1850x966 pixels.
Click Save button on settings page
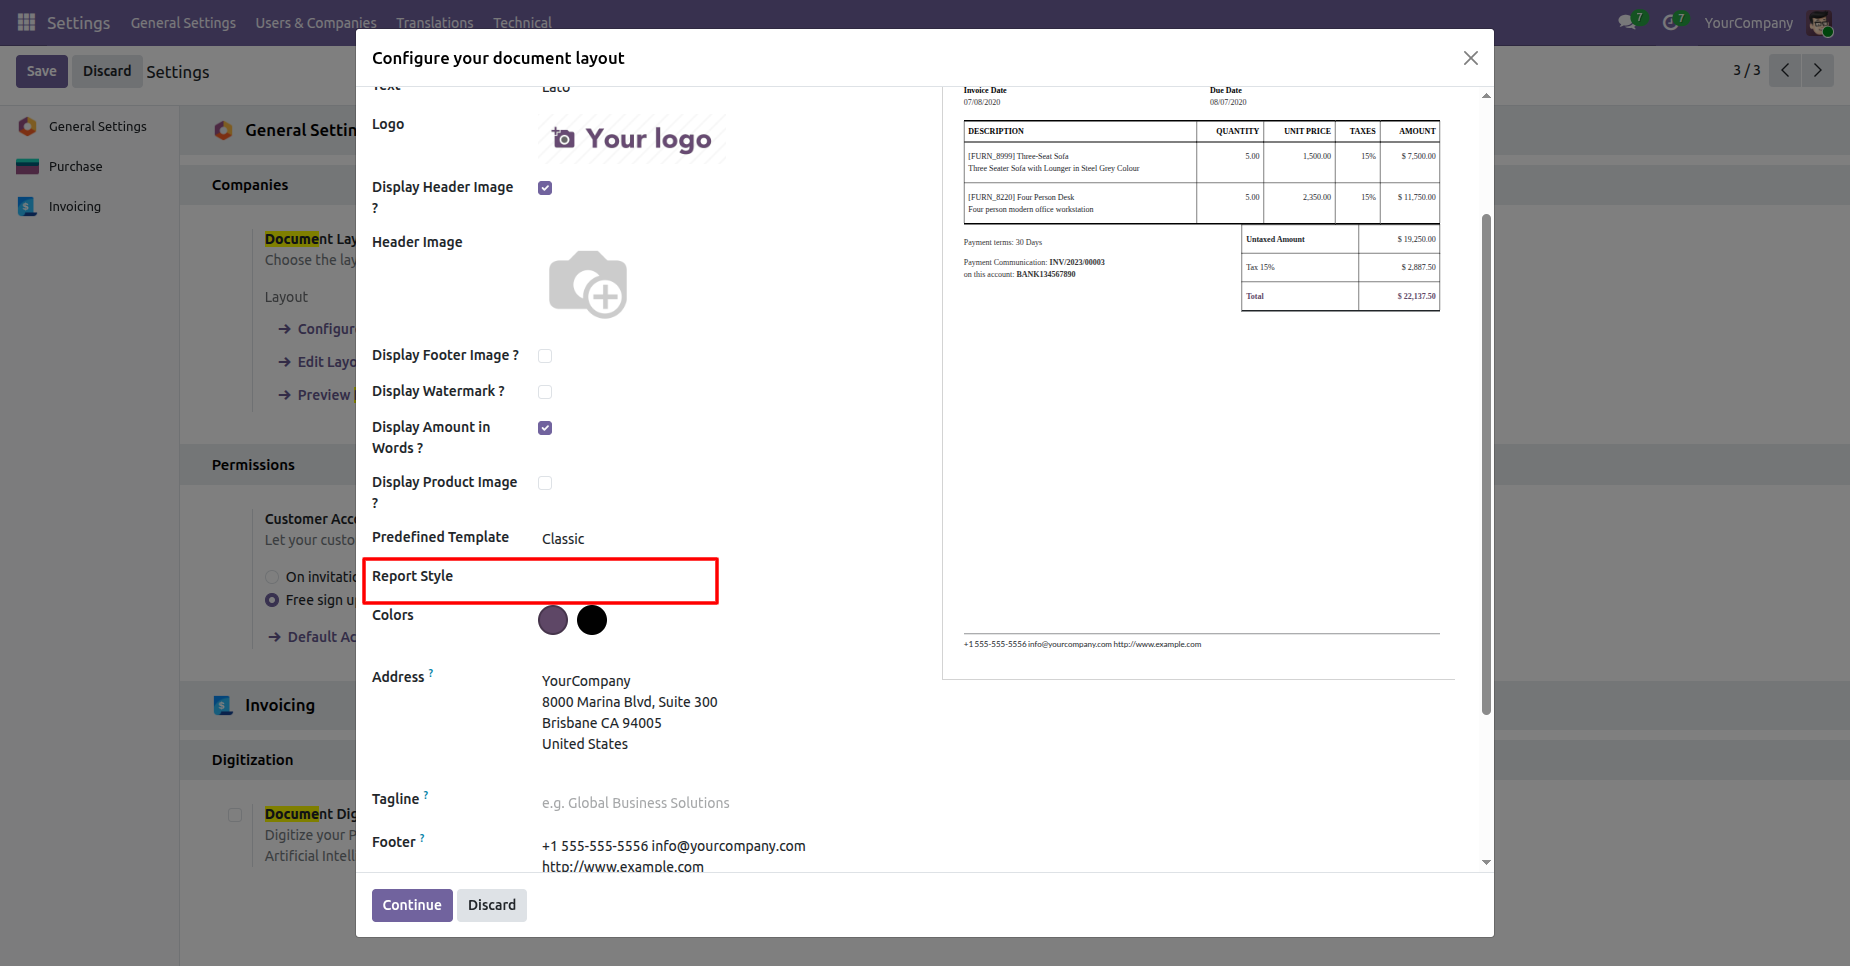pyautogui.click(x=42, y=71)
